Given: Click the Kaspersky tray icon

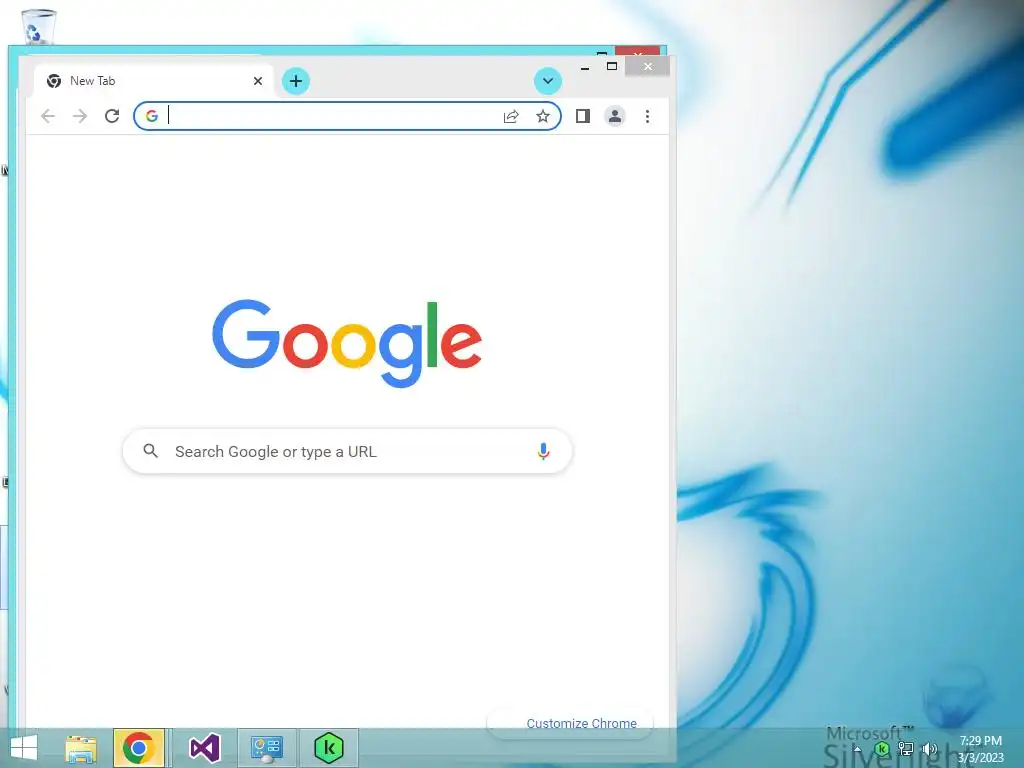Looking at the screenshot, I should (x=882, y=749).
